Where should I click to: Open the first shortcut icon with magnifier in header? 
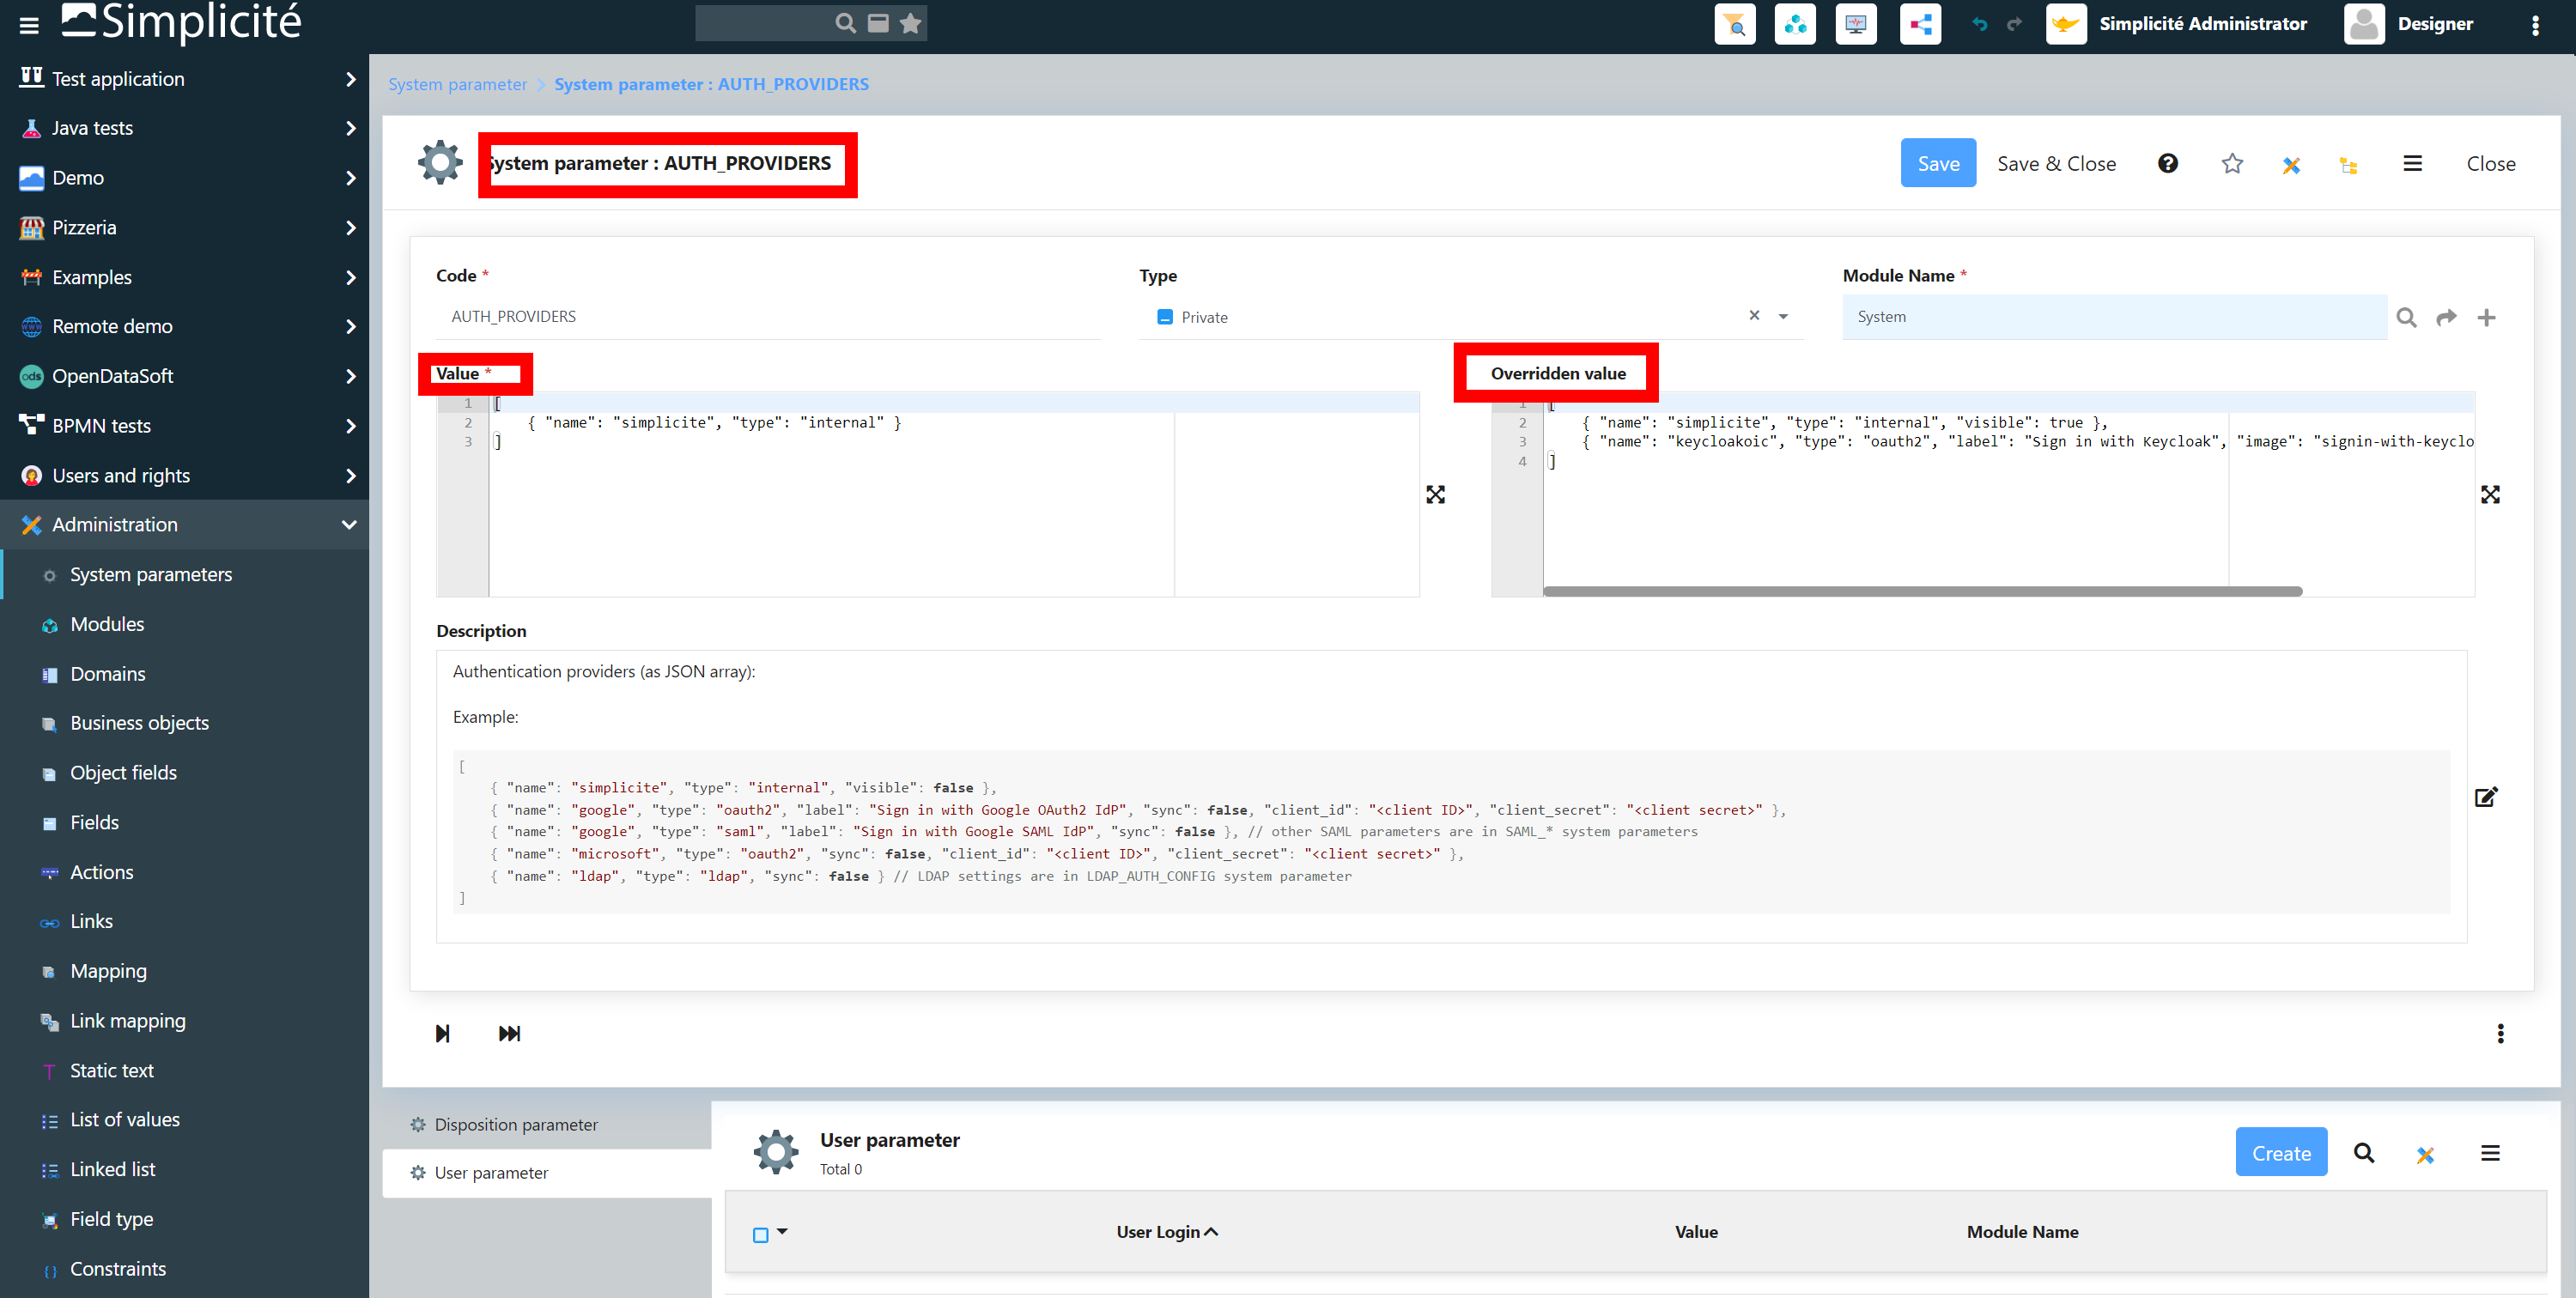pos(1735,24)
